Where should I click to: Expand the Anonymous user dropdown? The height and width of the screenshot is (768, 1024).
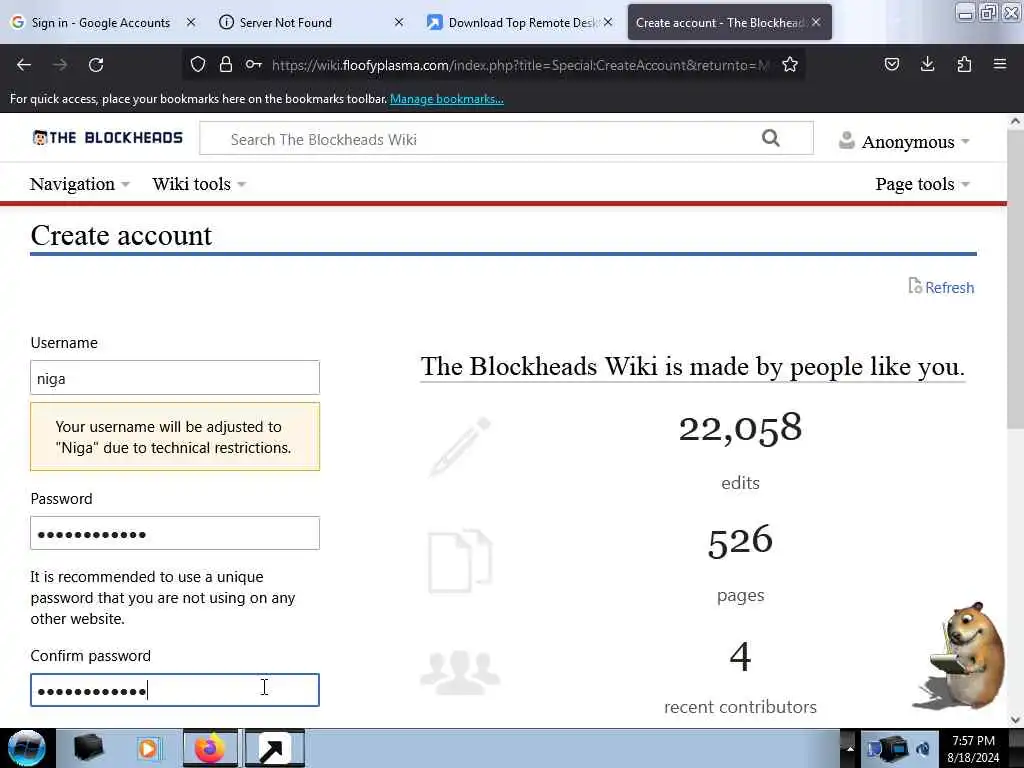[x=904, y=142]
